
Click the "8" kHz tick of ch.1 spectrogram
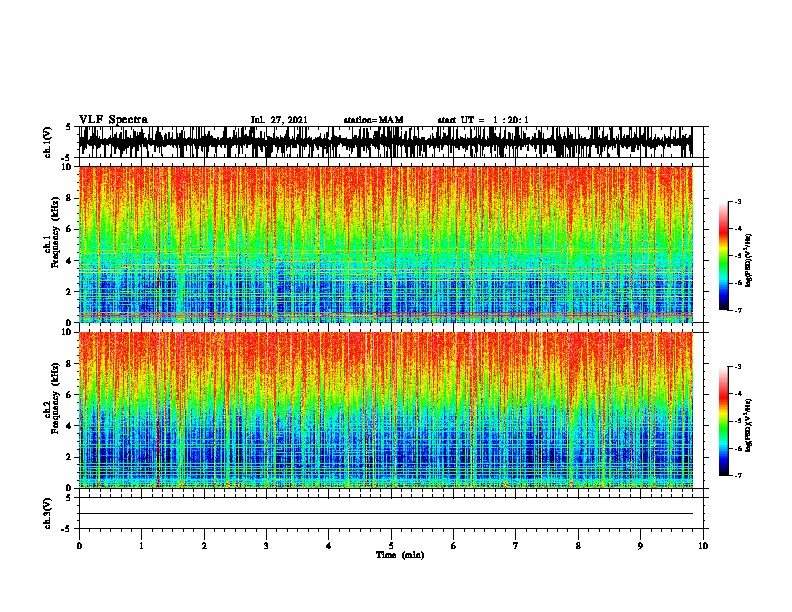(x=70, y=198)
